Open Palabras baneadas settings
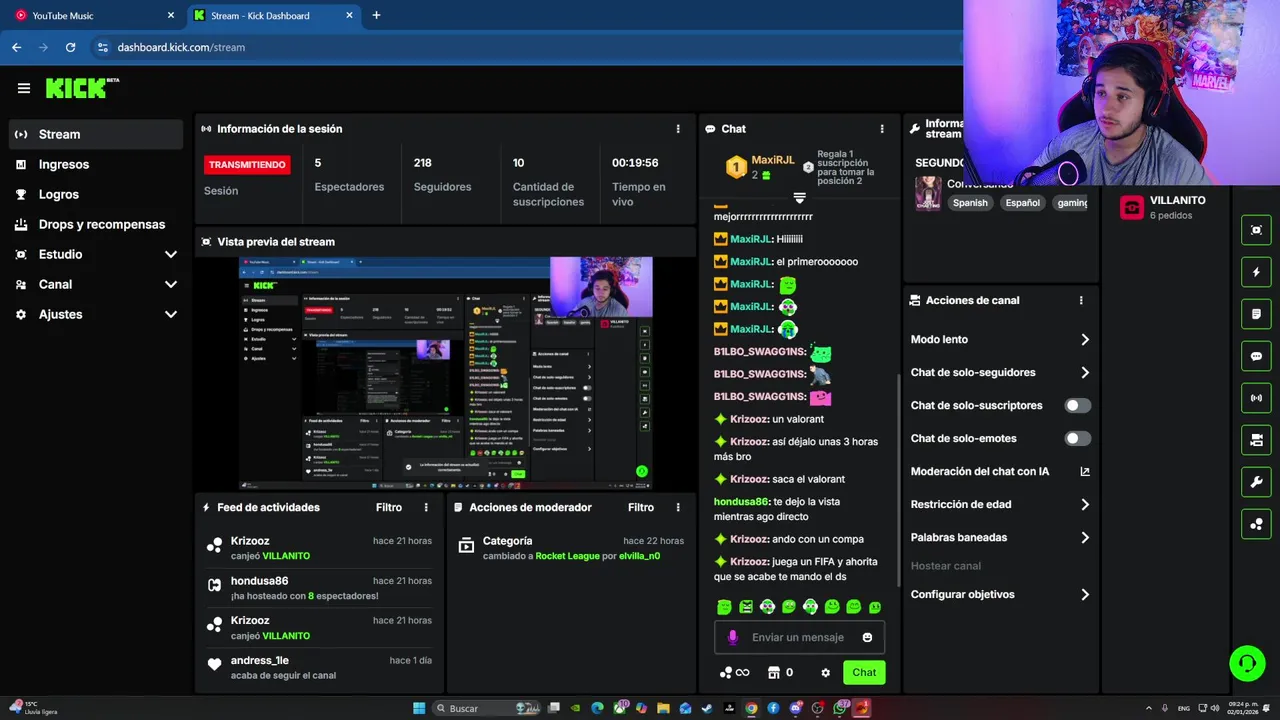Viewport: 1280px width, 720px height. 1000,538
